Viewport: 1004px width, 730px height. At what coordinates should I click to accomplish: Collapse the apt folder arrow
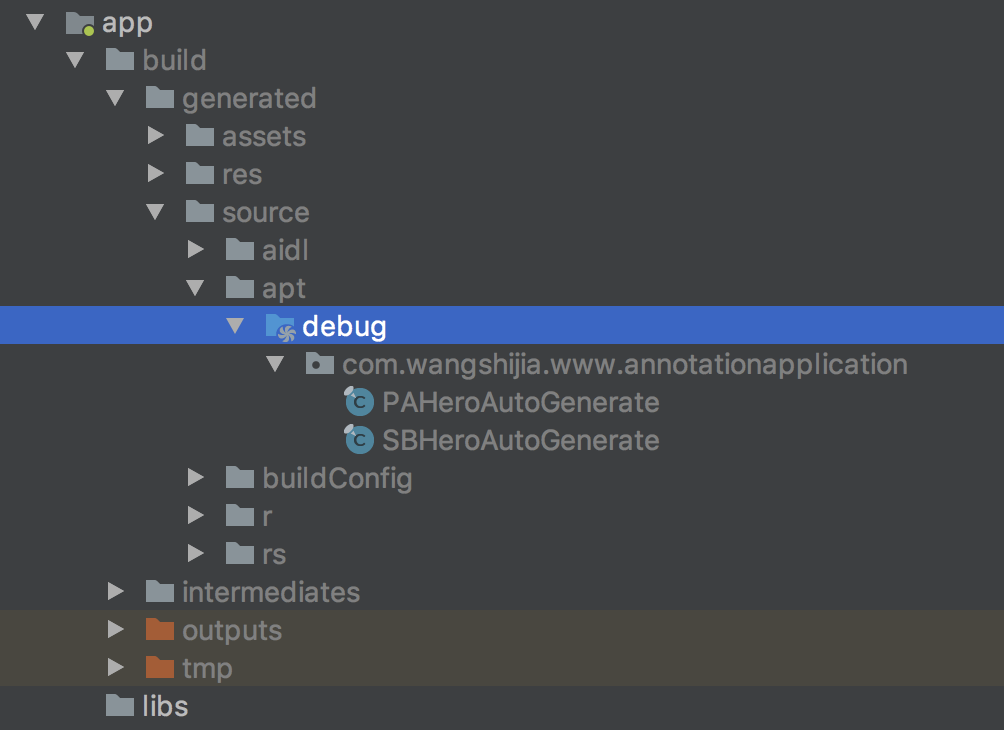click(196, 288)
